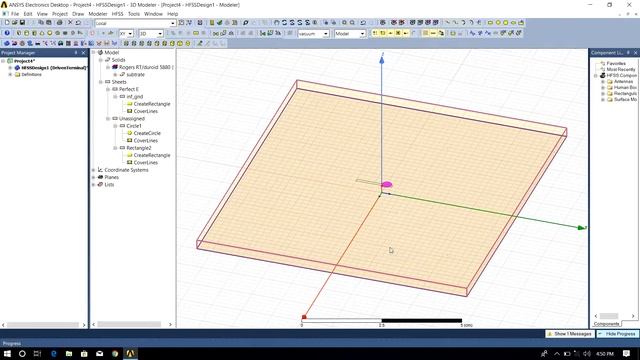Select CreateCircle under Circle1
640x360 pixels.
point(147,133)
